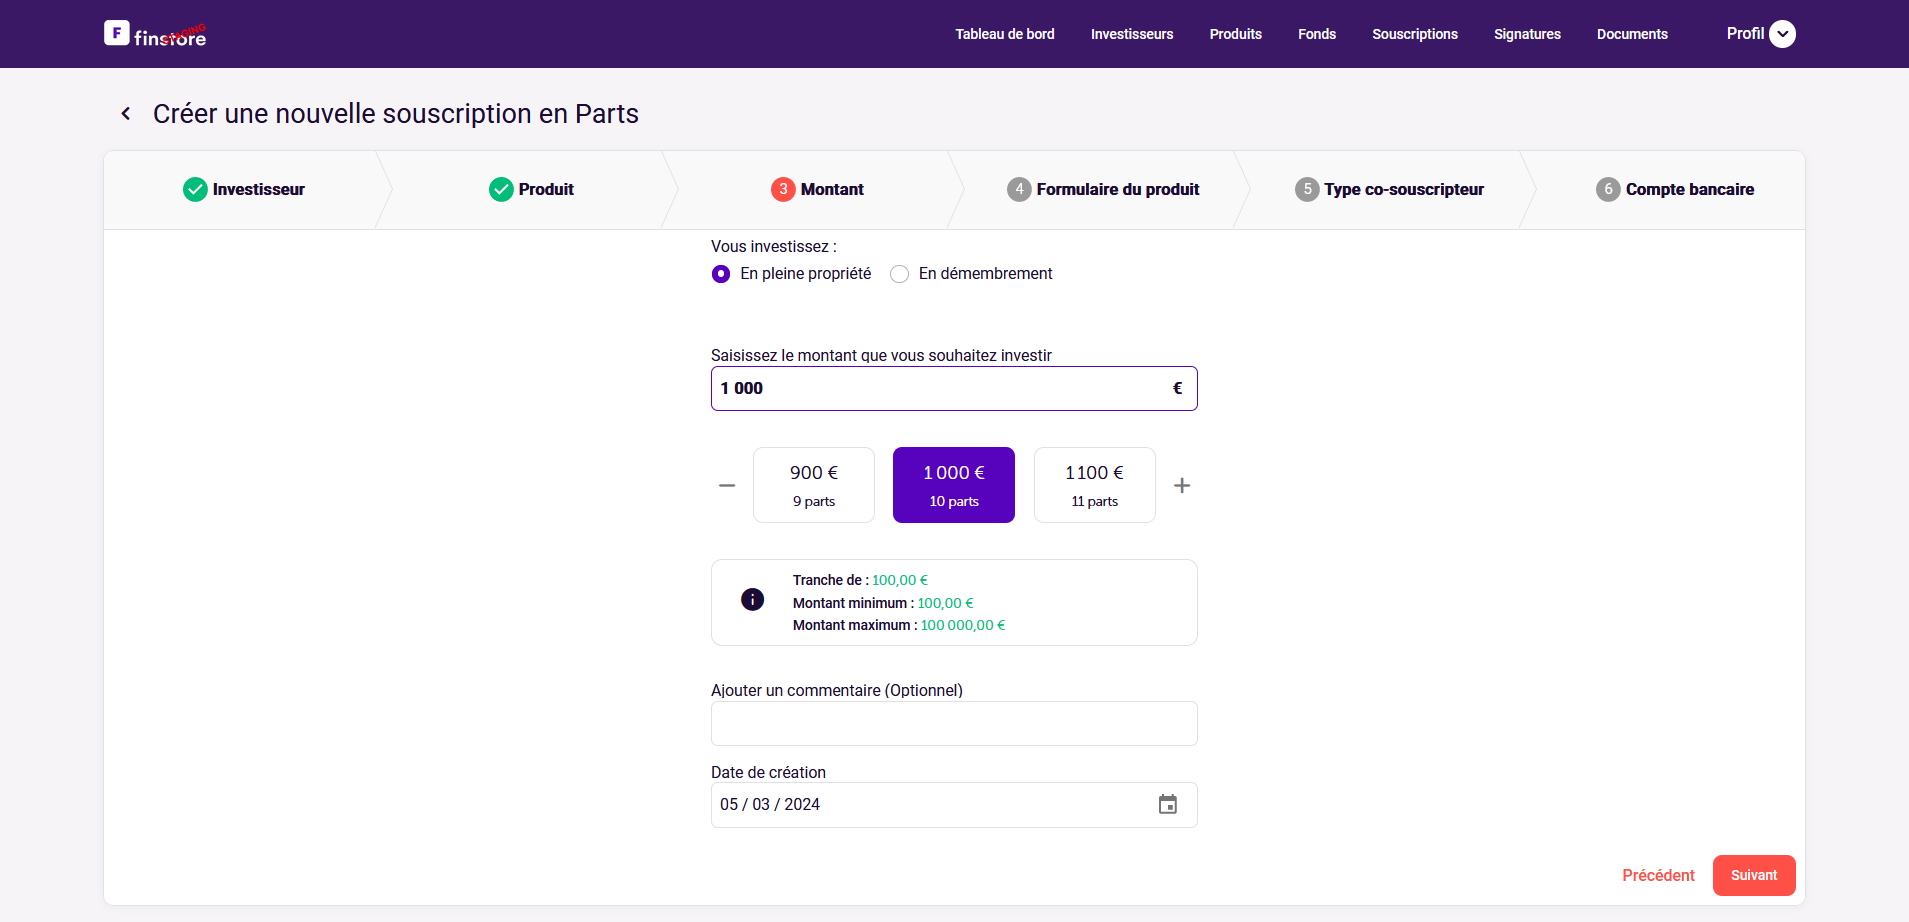Image resolution: width=1909 pixels, height=922 pixels.
Task: Open the Souscriptions menu item
Action: 1414,34
